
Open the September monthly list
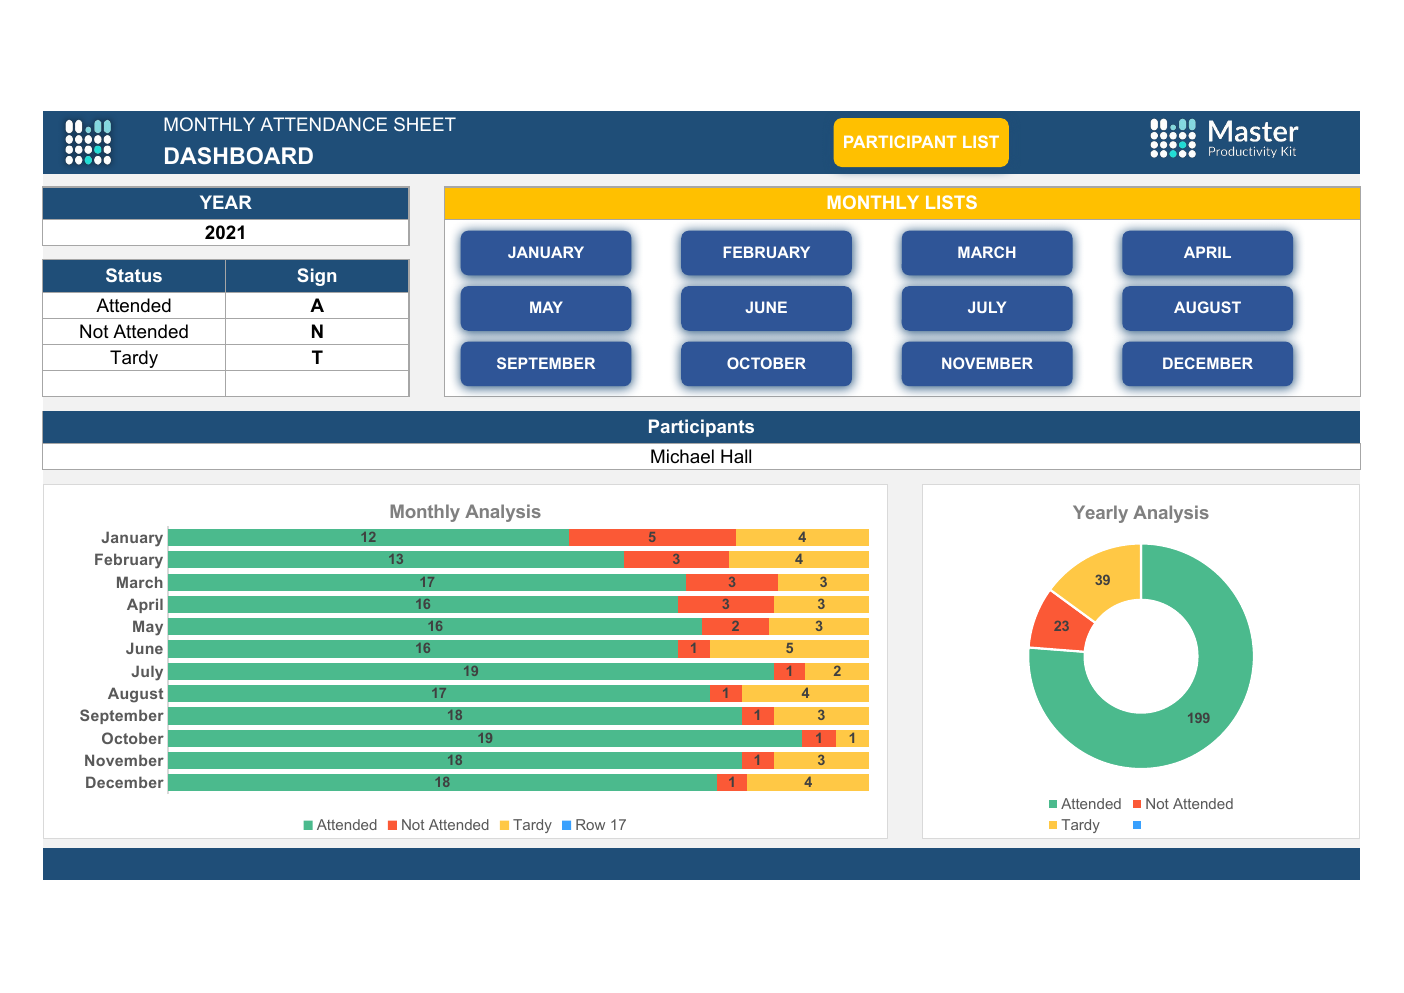pyautogui.click(x=546, y=364)
